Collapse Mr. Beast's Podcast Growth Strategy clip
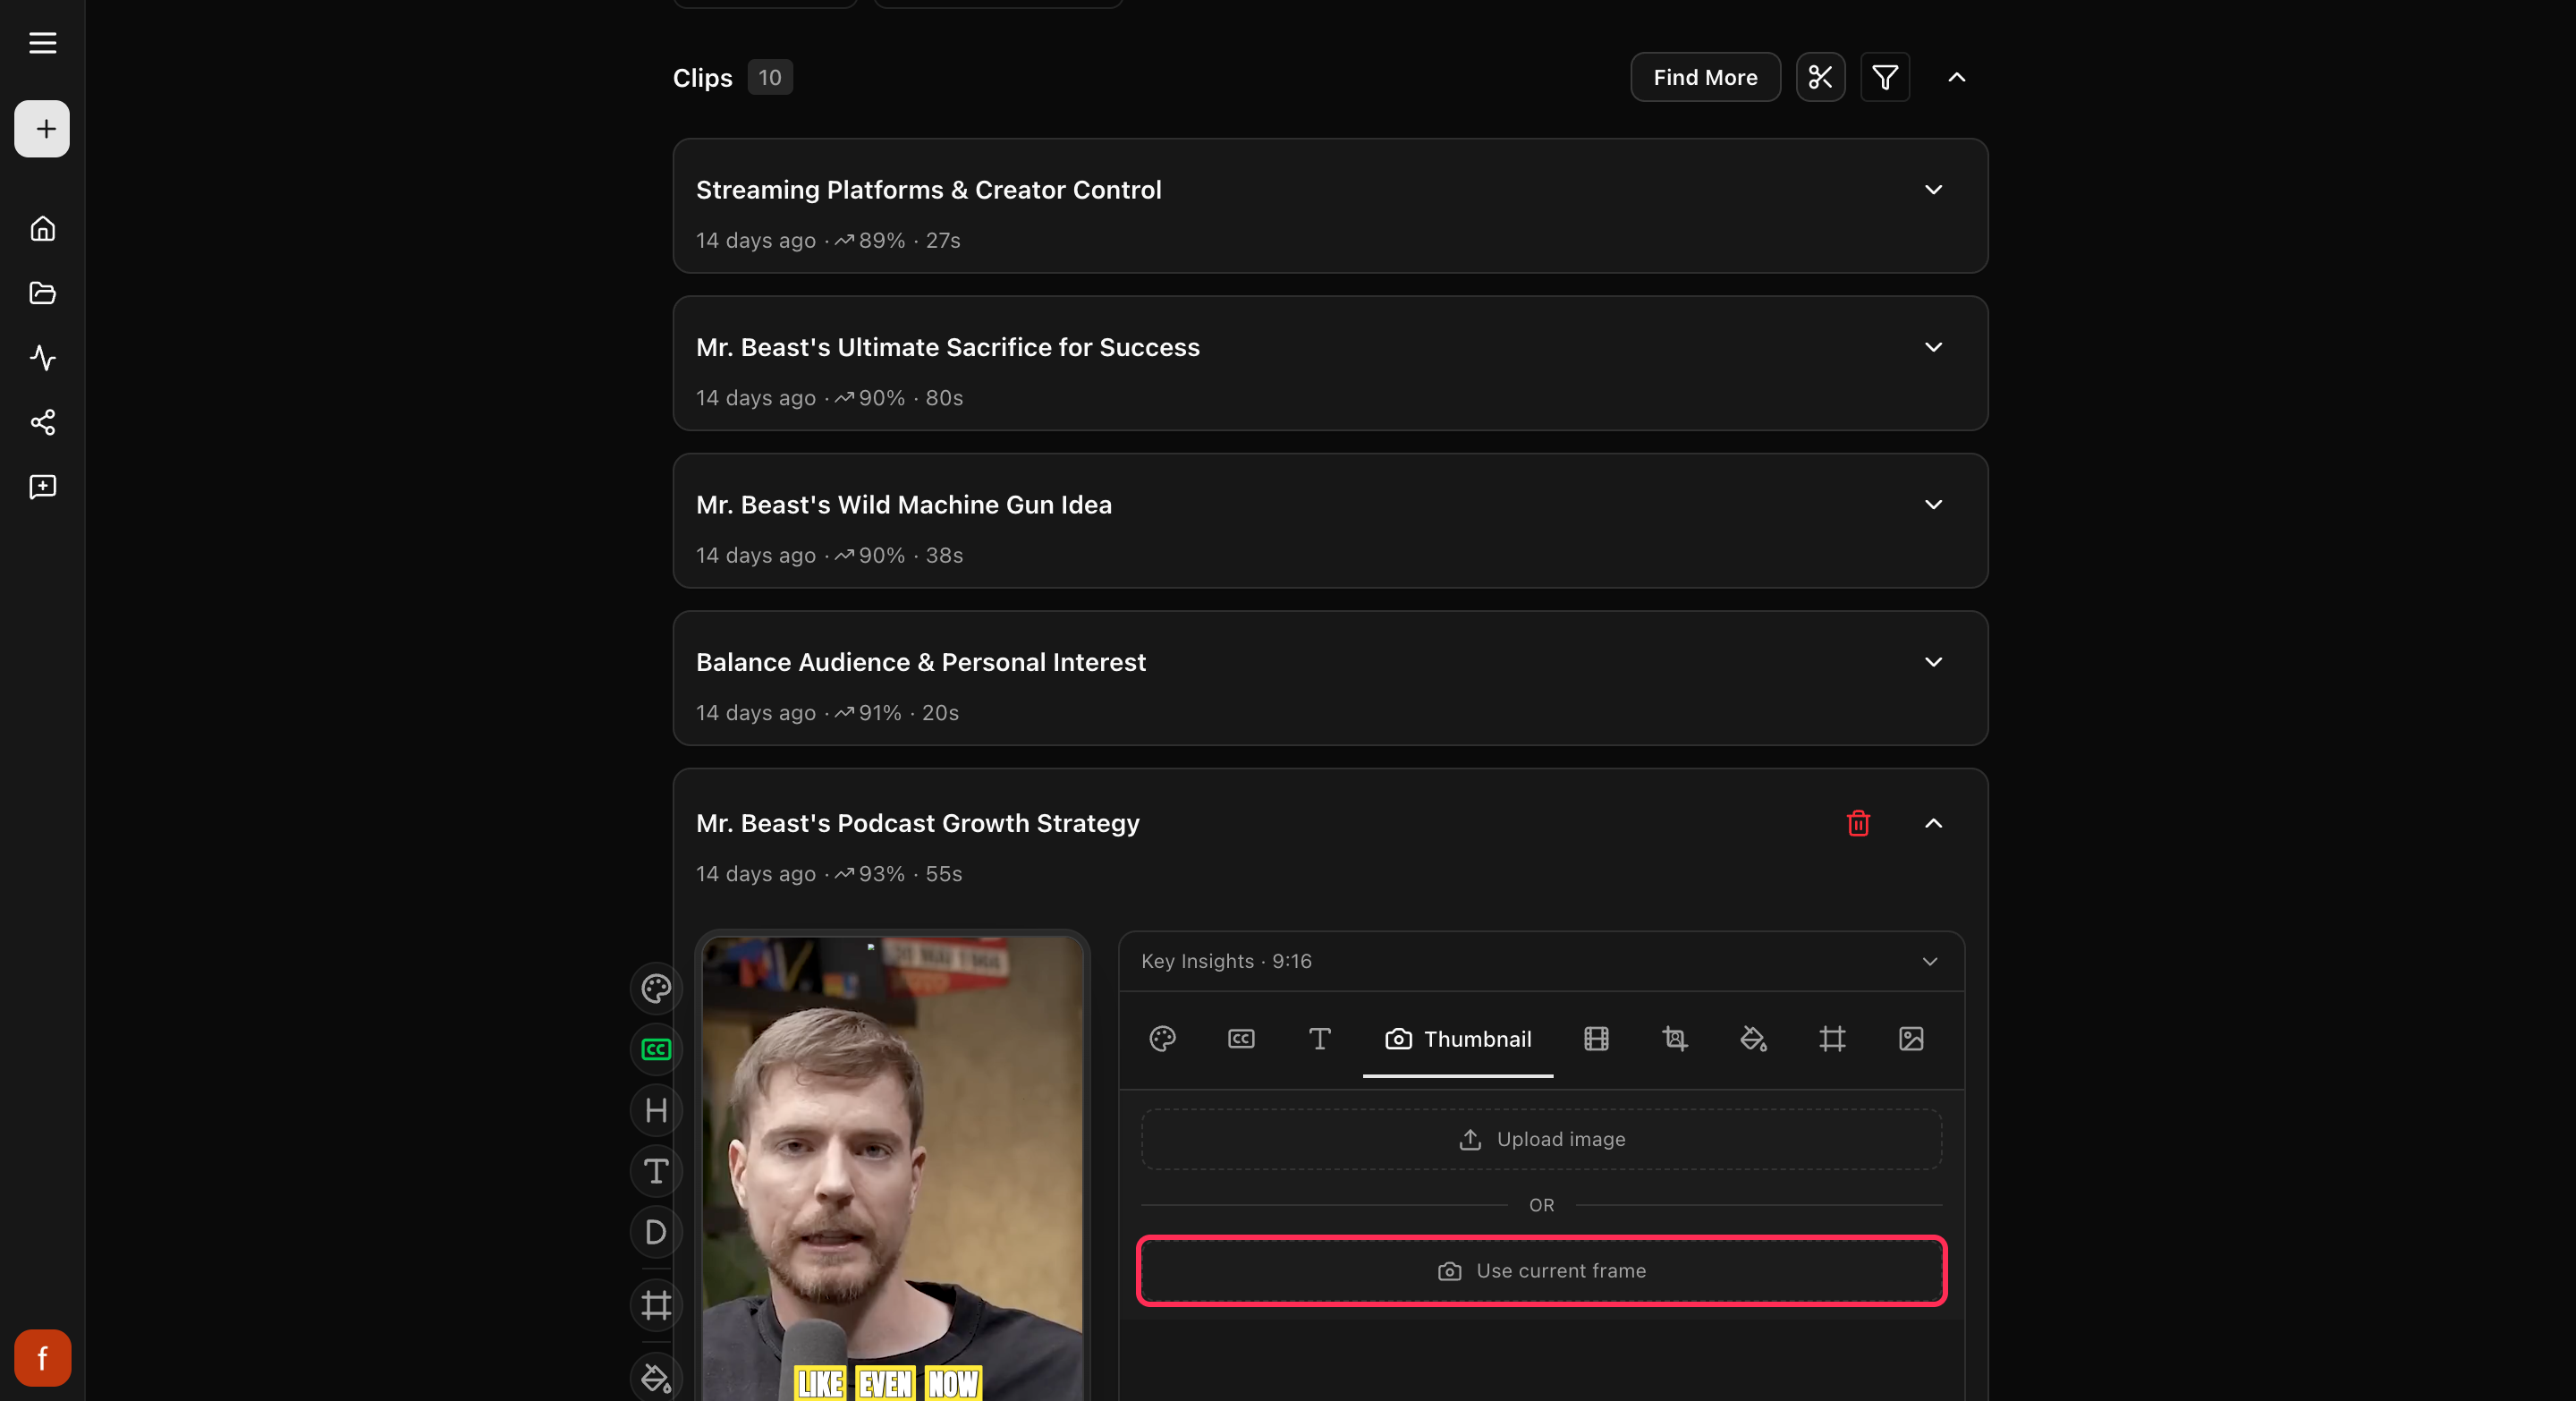The height and width of the screenshot is (1401, 2576). click(x=1933, y=823)
